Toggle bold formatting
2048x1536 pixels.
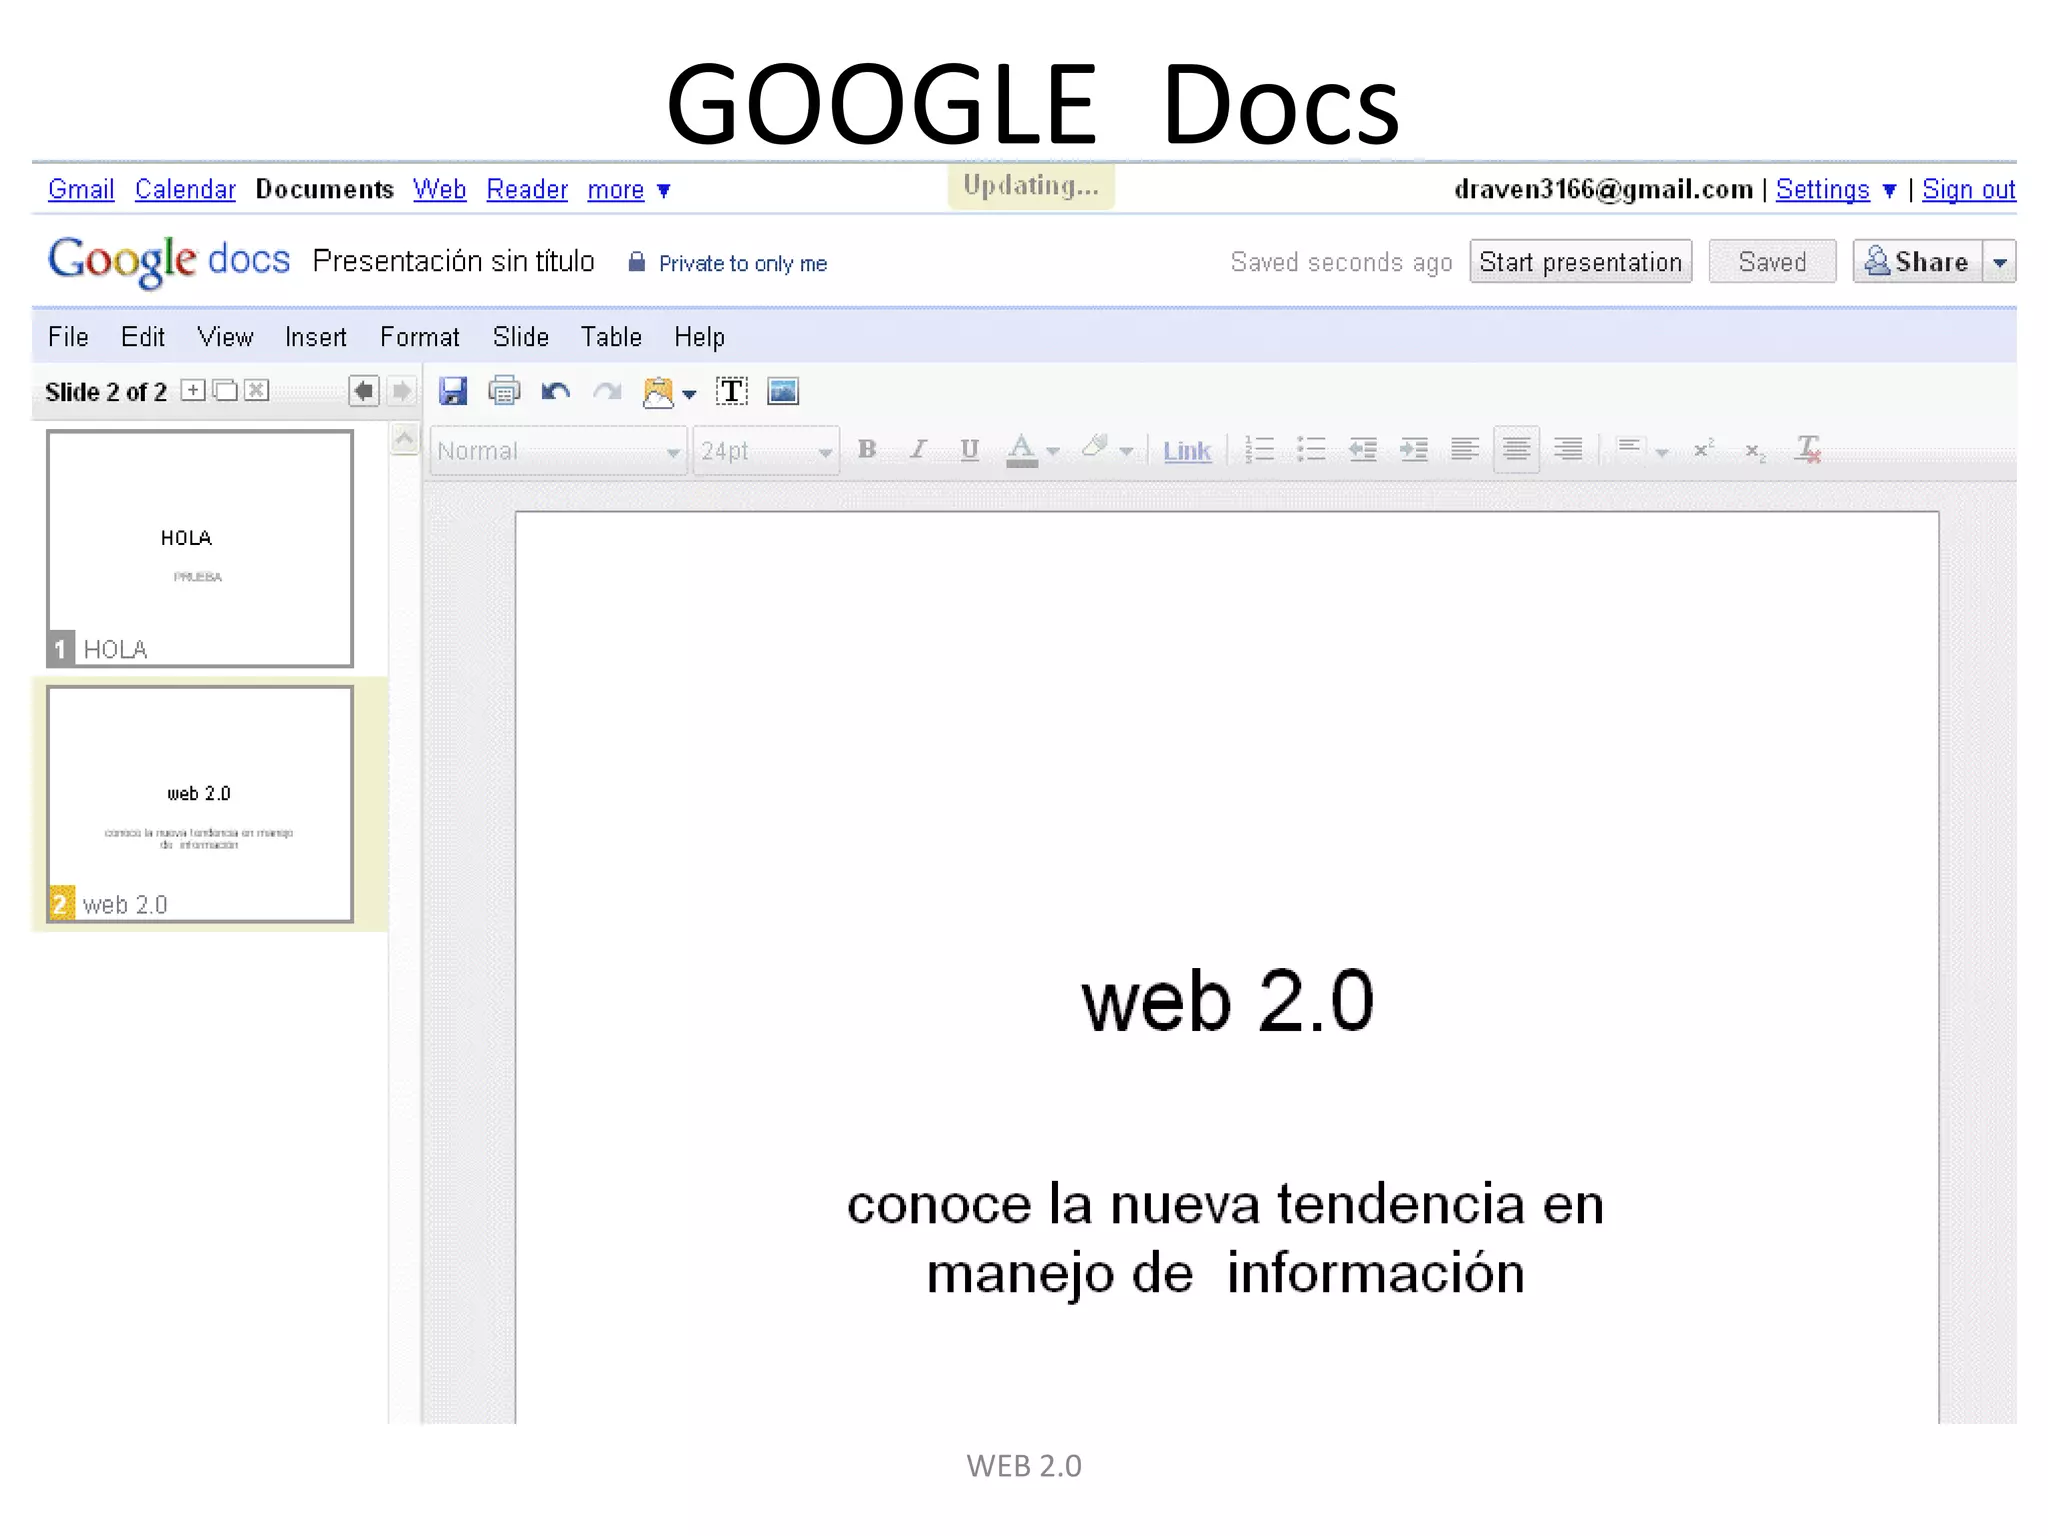tap(867, 450)
